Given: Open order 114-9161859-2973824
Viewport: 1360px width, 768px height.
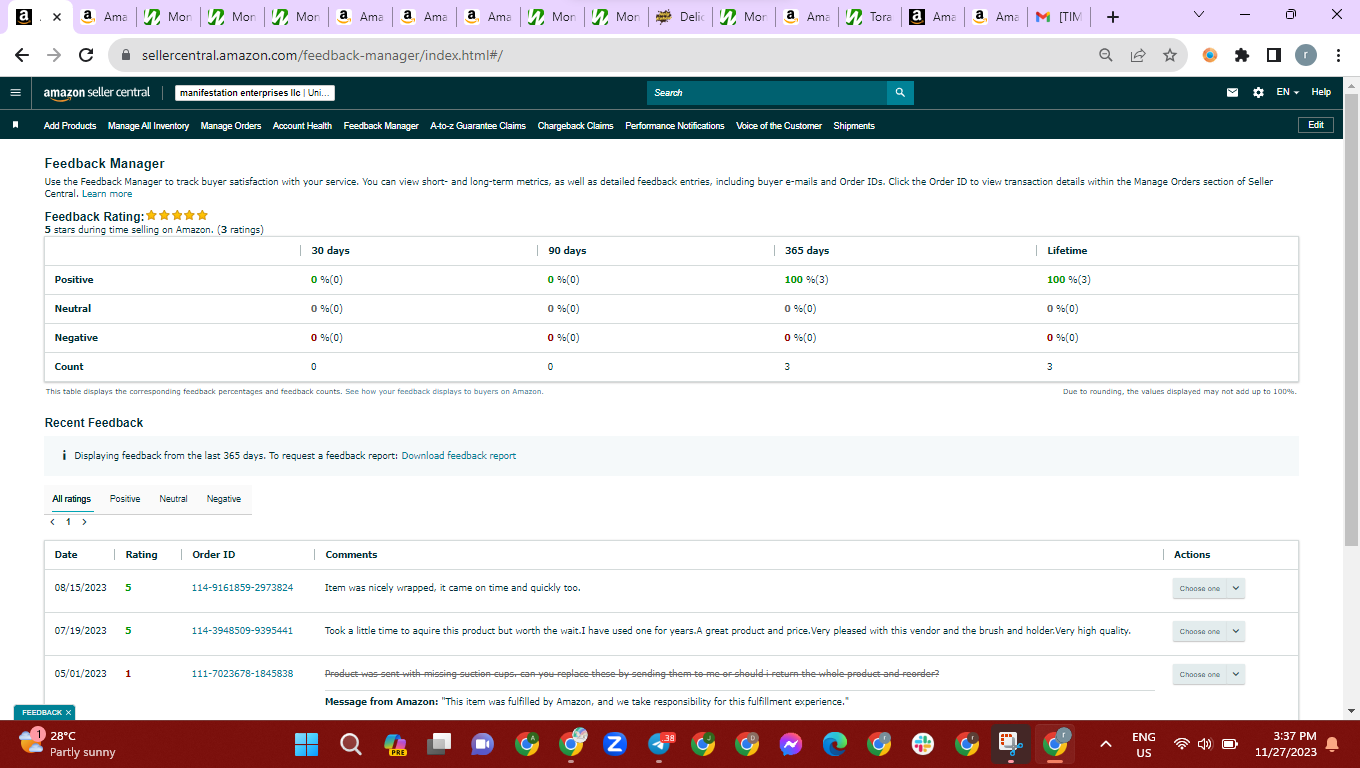Looking at the screenshot, I should [242, 588].
